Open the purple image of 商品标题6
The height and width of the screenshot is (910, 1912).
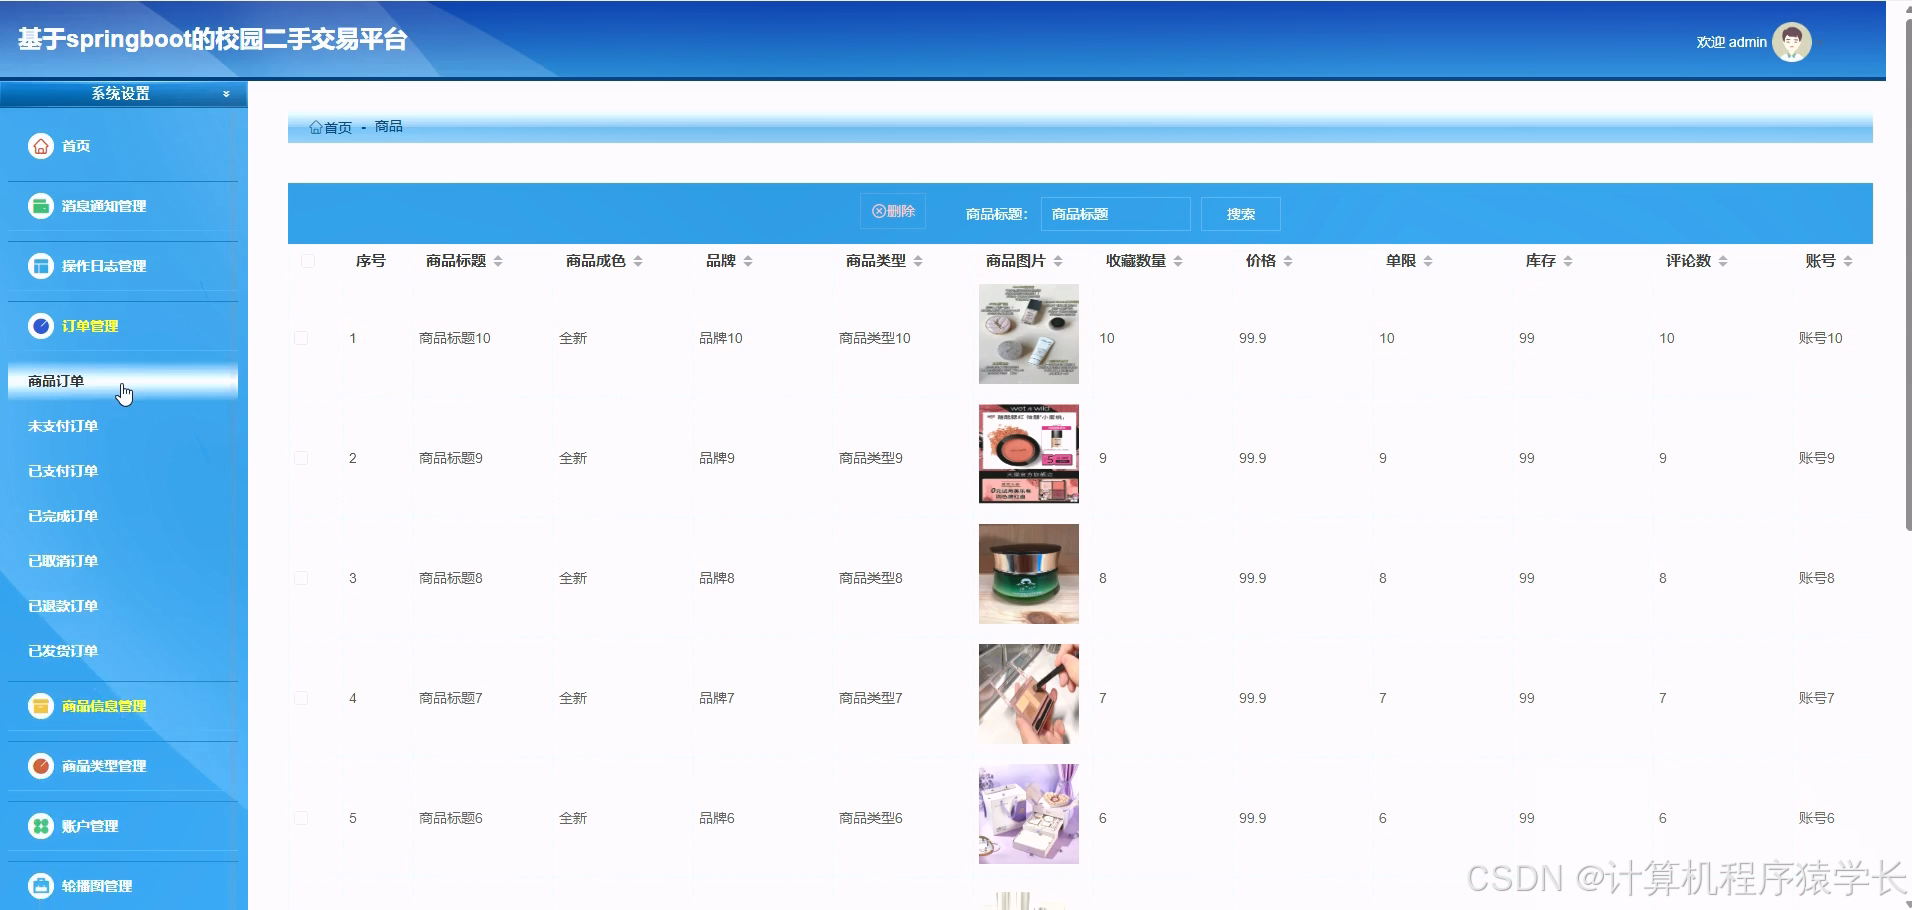pos(1029,814)
